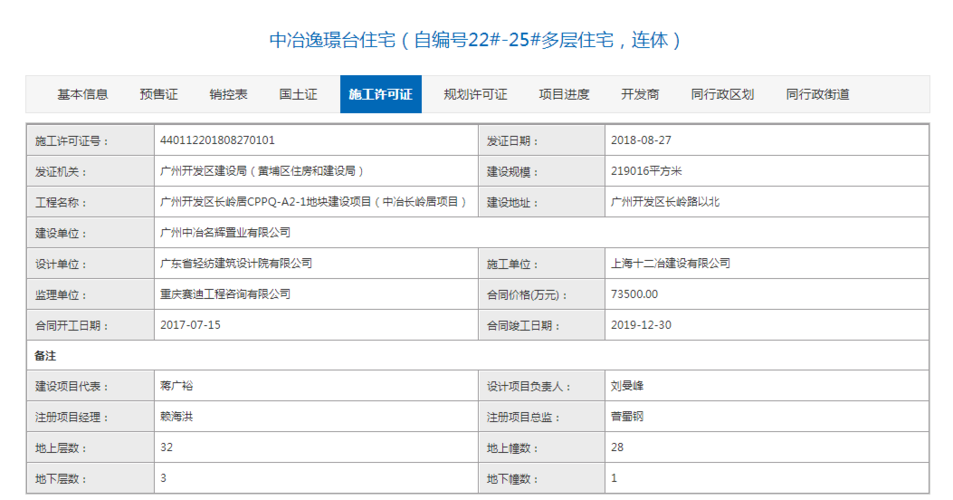Click the active 施工许可证 tab

tap(380, 94)
